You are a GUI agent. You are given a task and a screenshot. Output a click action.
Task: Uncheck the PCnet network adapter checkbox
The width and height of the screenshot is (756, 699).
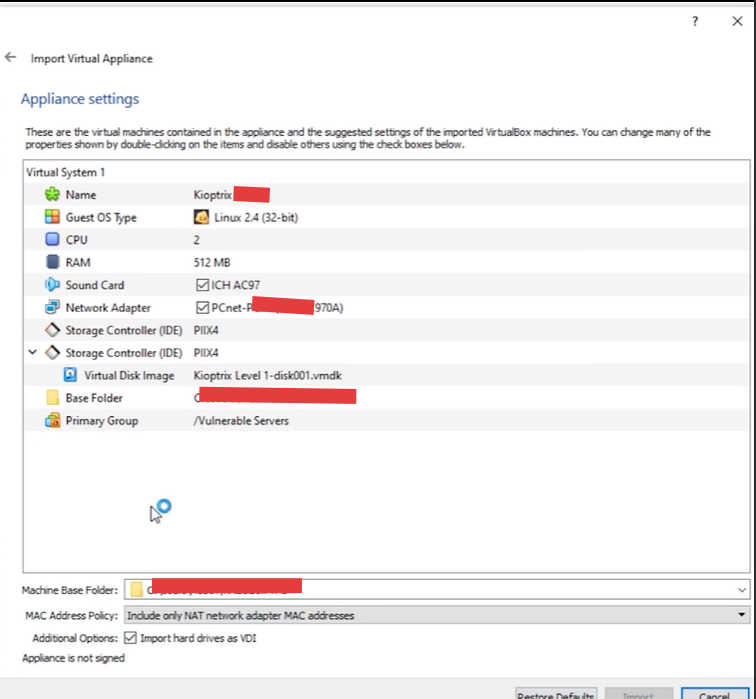click(x=202, y=308)
